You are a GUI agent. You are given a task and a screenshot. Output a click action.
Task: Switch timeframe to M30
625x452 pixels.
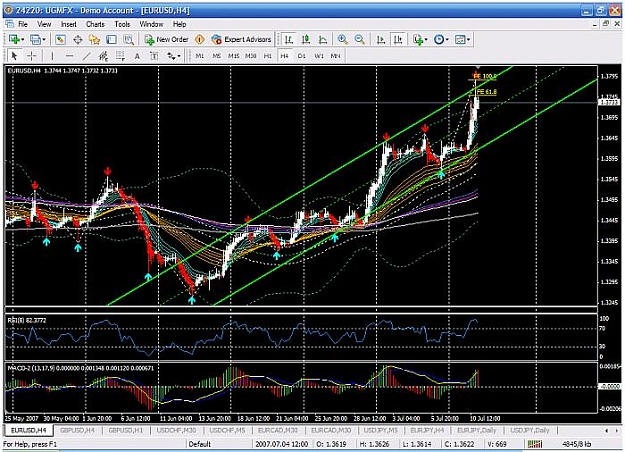click(x=251, y=56)
